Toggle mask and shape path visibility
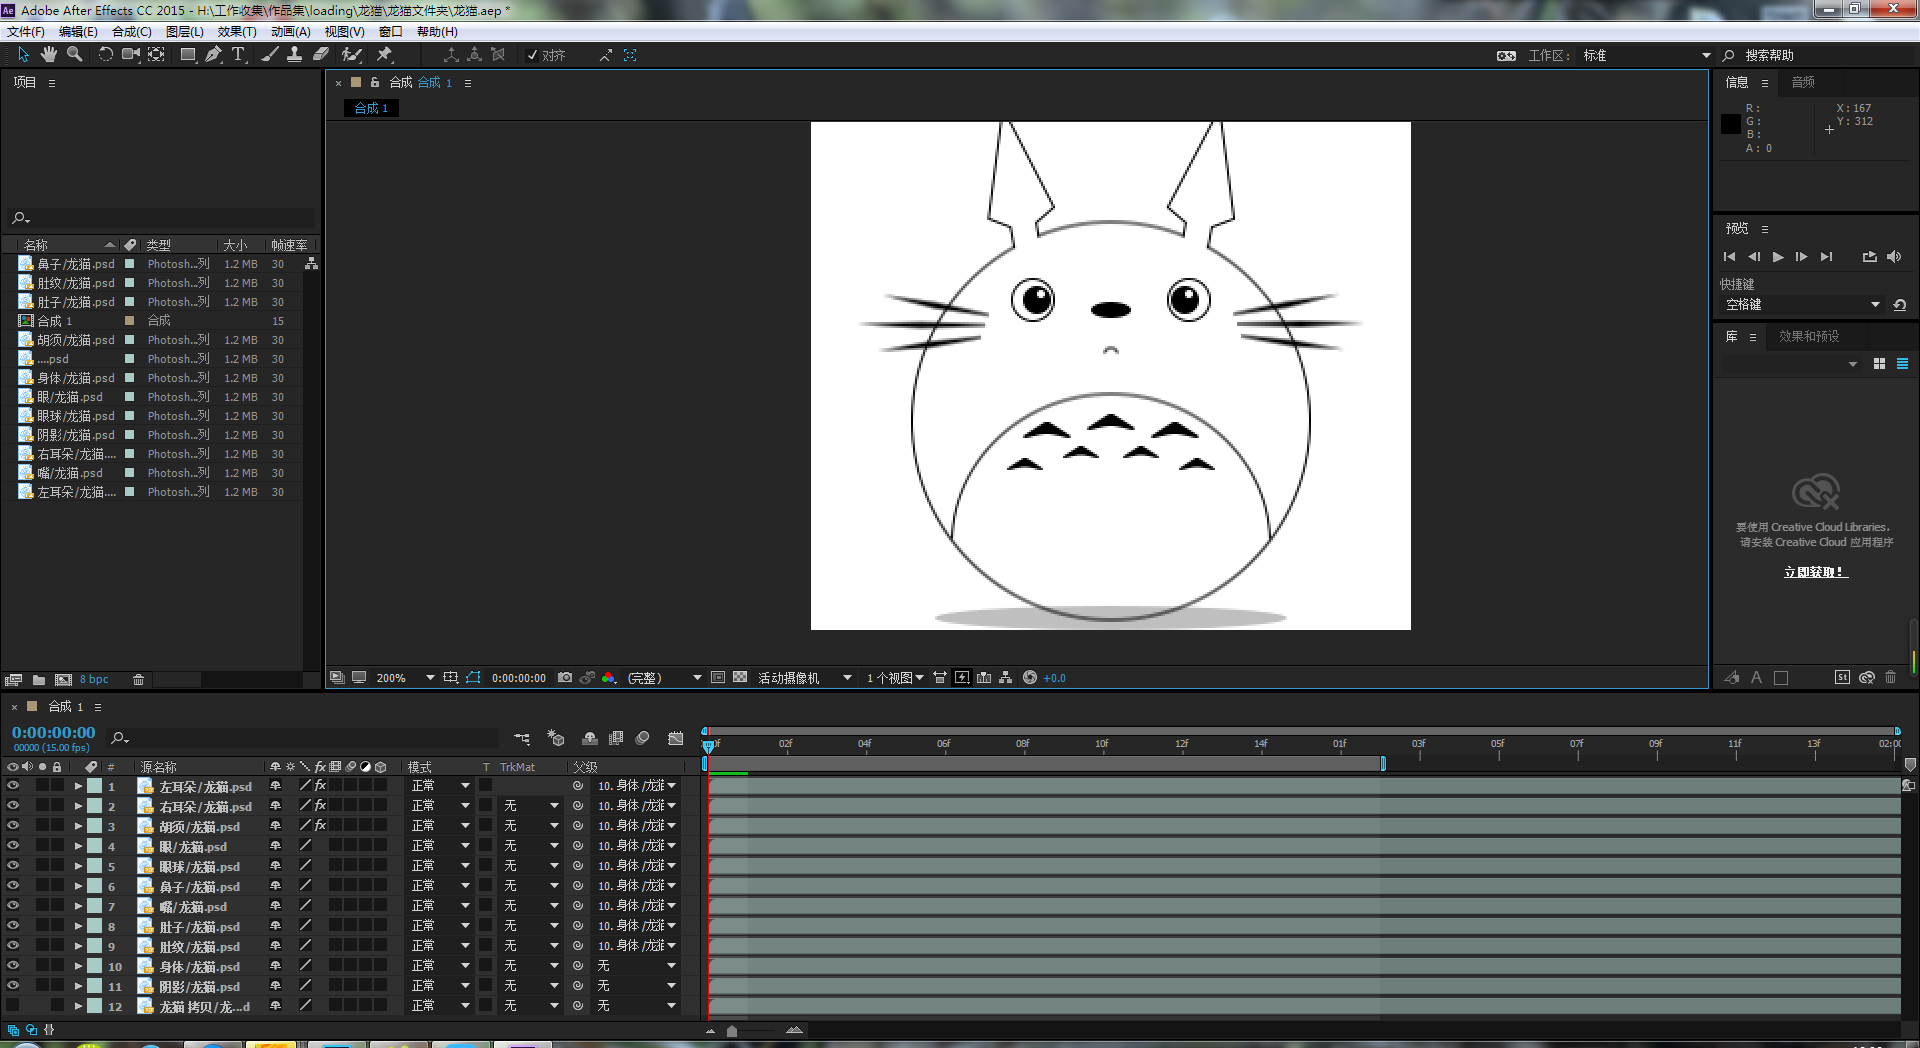 pyautogui.click(x=473, y=678)
